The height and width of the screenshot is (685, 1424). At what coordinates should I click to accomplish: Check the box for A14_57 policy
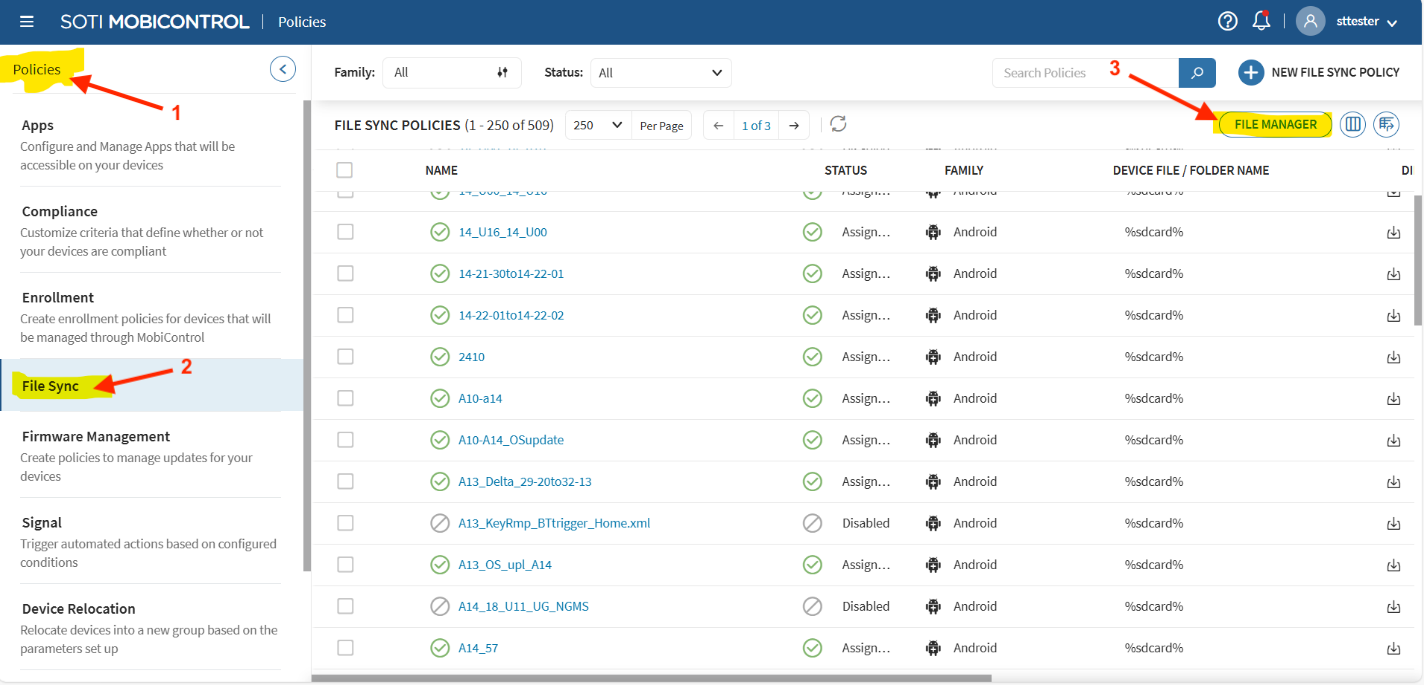345,648
